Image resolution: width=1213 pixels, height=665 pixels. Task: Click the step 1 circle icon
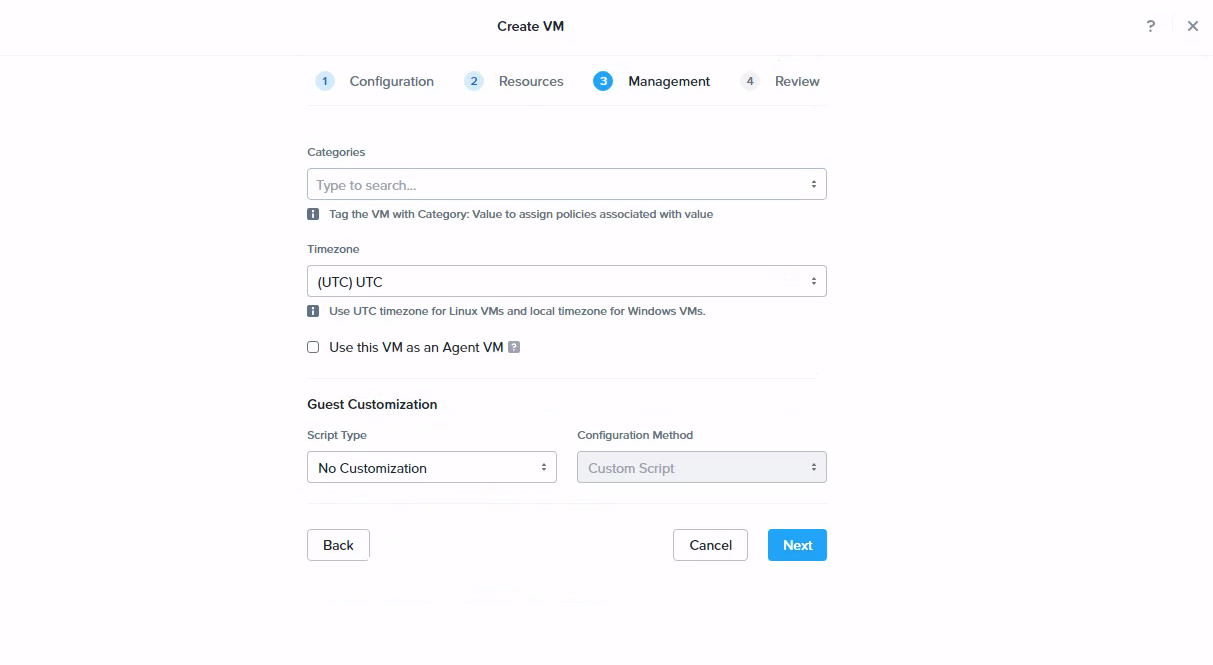[325, 82]
